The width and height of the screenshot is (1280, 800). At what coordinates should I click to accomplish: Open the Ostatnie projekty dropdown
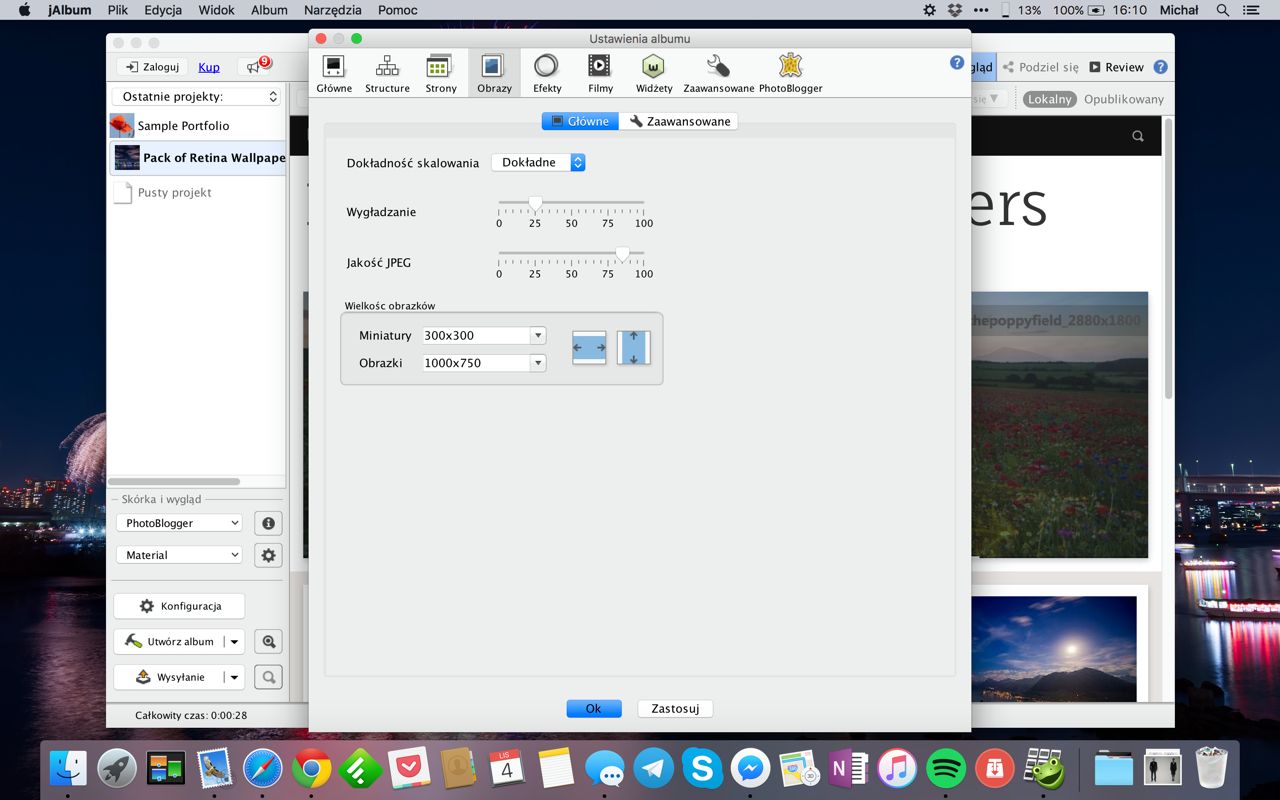pos(196,97)
